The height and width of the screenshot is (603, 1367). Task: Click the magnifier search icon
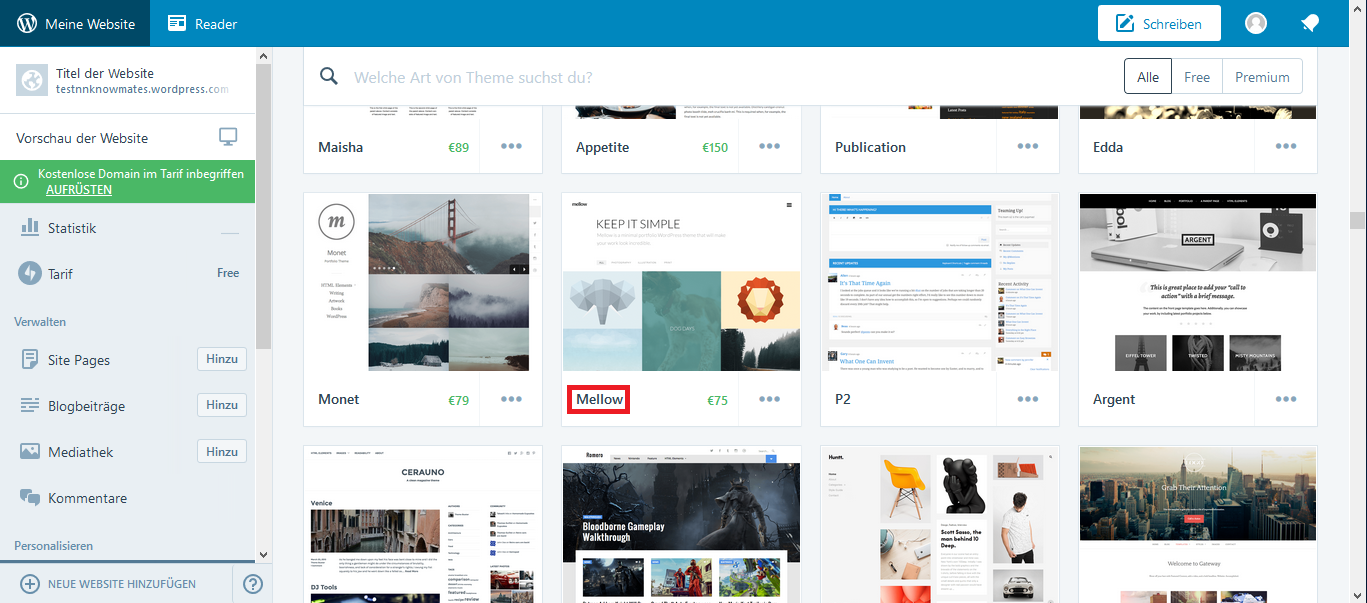pyautogui.click(x=328, y=77)
